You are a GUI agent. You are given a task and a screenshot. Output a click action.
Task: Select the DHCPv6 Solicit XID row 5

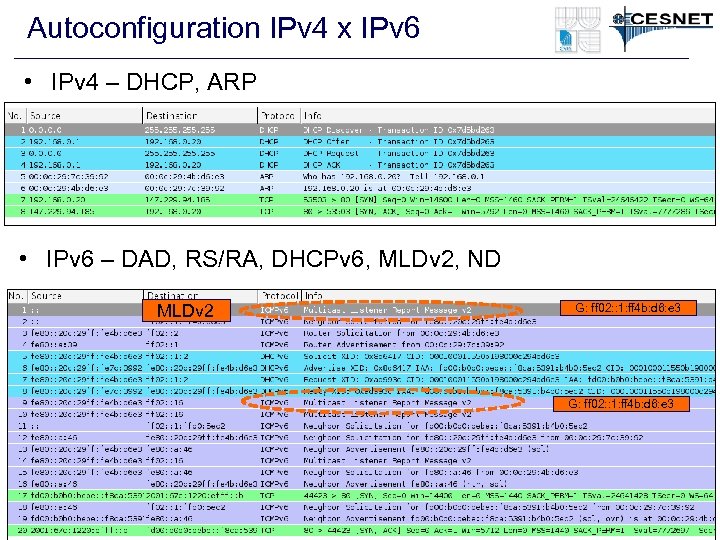(361, 356)
